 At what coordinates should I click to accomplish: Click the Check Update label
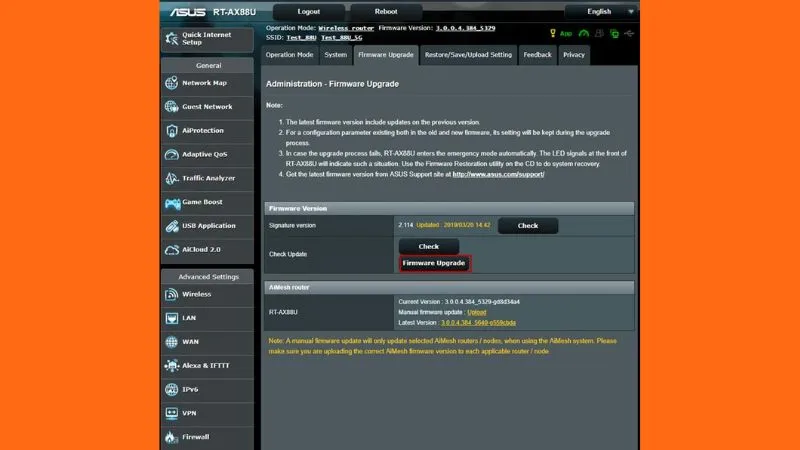(x=288, y=254)
